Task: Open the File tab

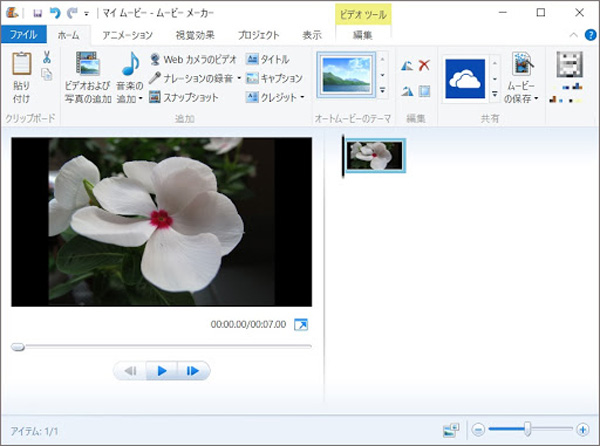Action: coord(24,35)
